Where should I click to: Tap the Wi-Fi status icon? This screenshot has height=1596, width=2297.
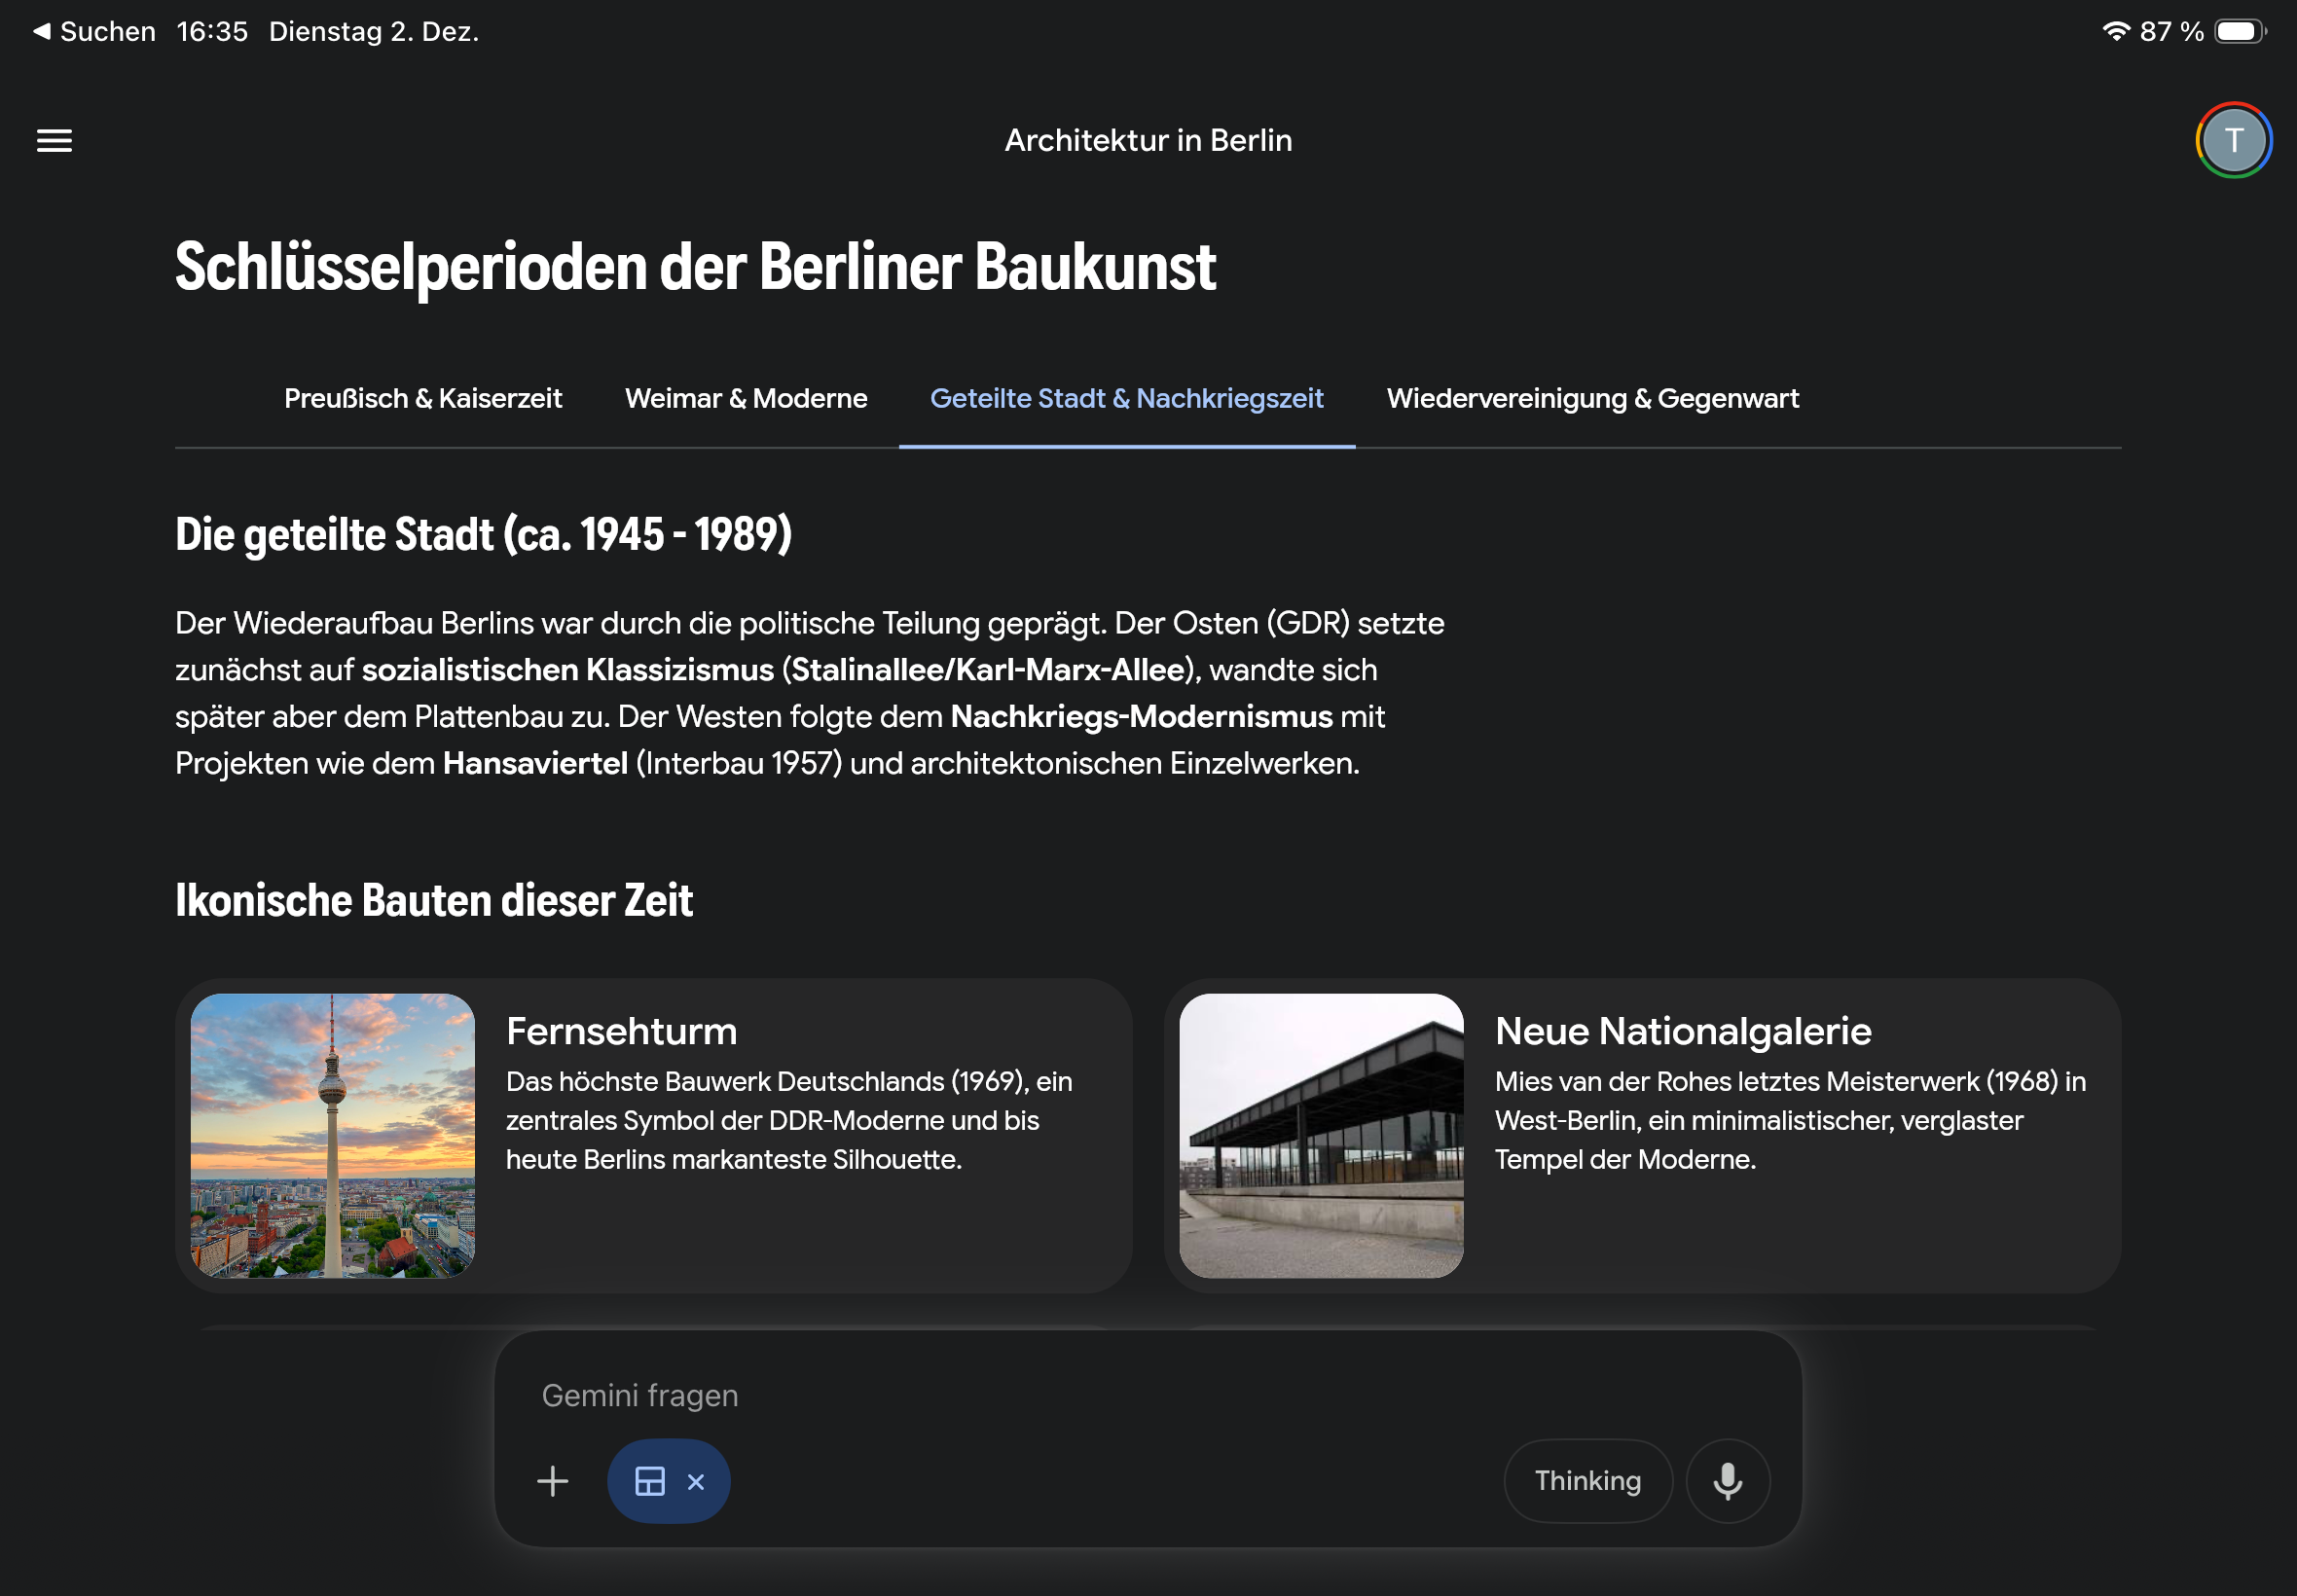point(2115,31)
